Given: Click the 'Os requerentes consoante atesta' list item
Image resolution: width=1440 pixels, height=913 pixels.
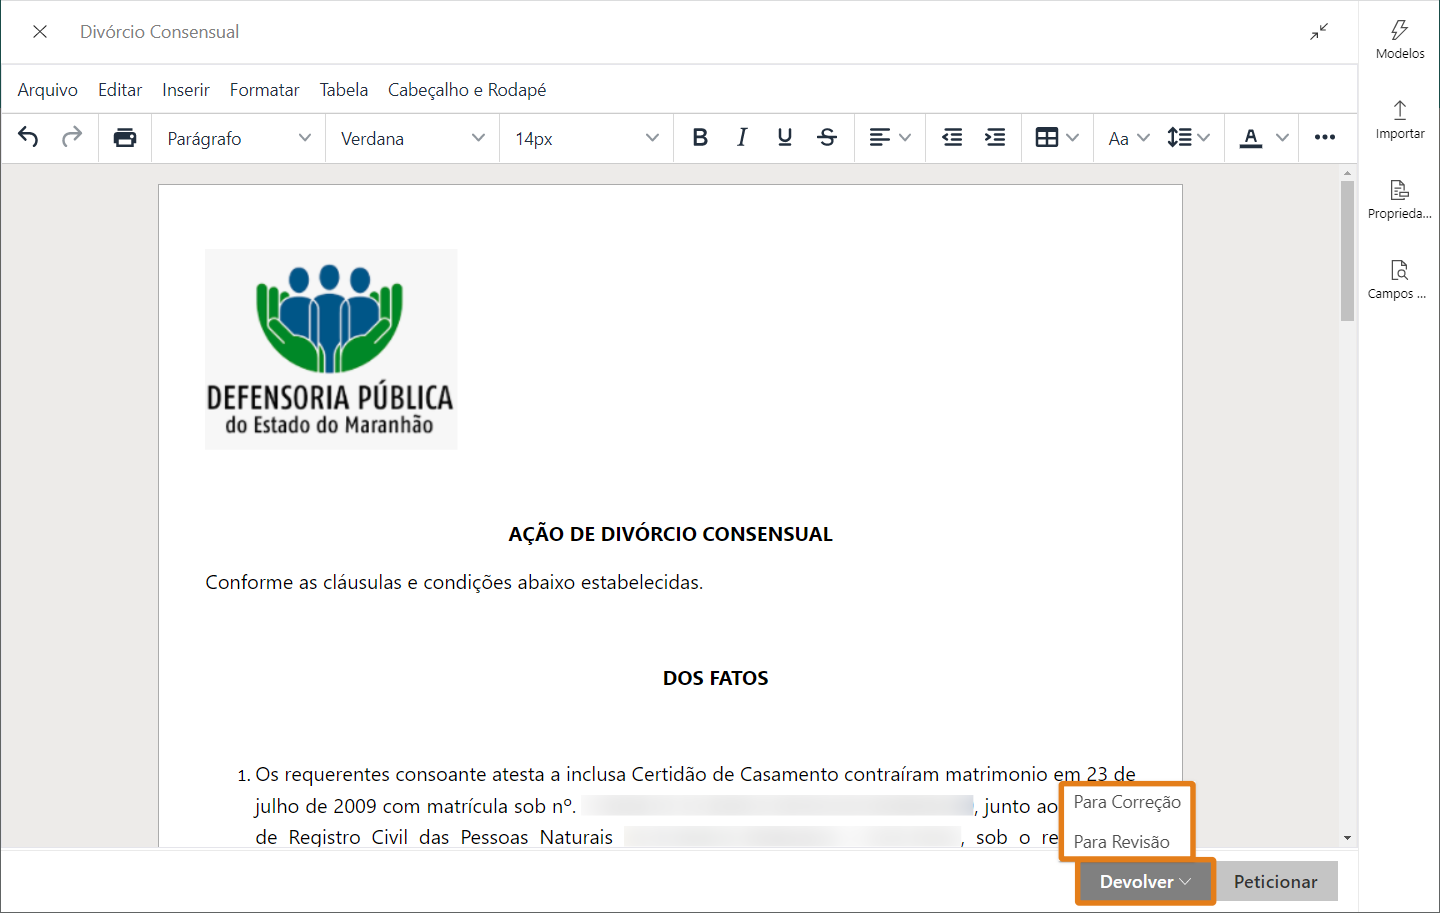Looking at the screenshot, I should click(695, 806).
